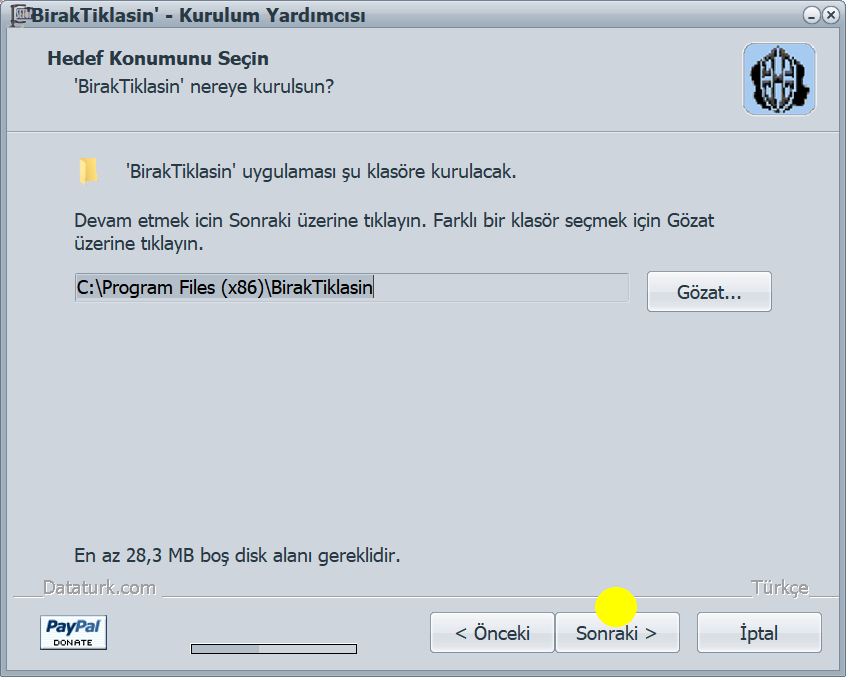The width and height of the screenshot is (846, 677).
Task: Minimize the Kurulum Yardımcısı window
Action: [811, 15]
